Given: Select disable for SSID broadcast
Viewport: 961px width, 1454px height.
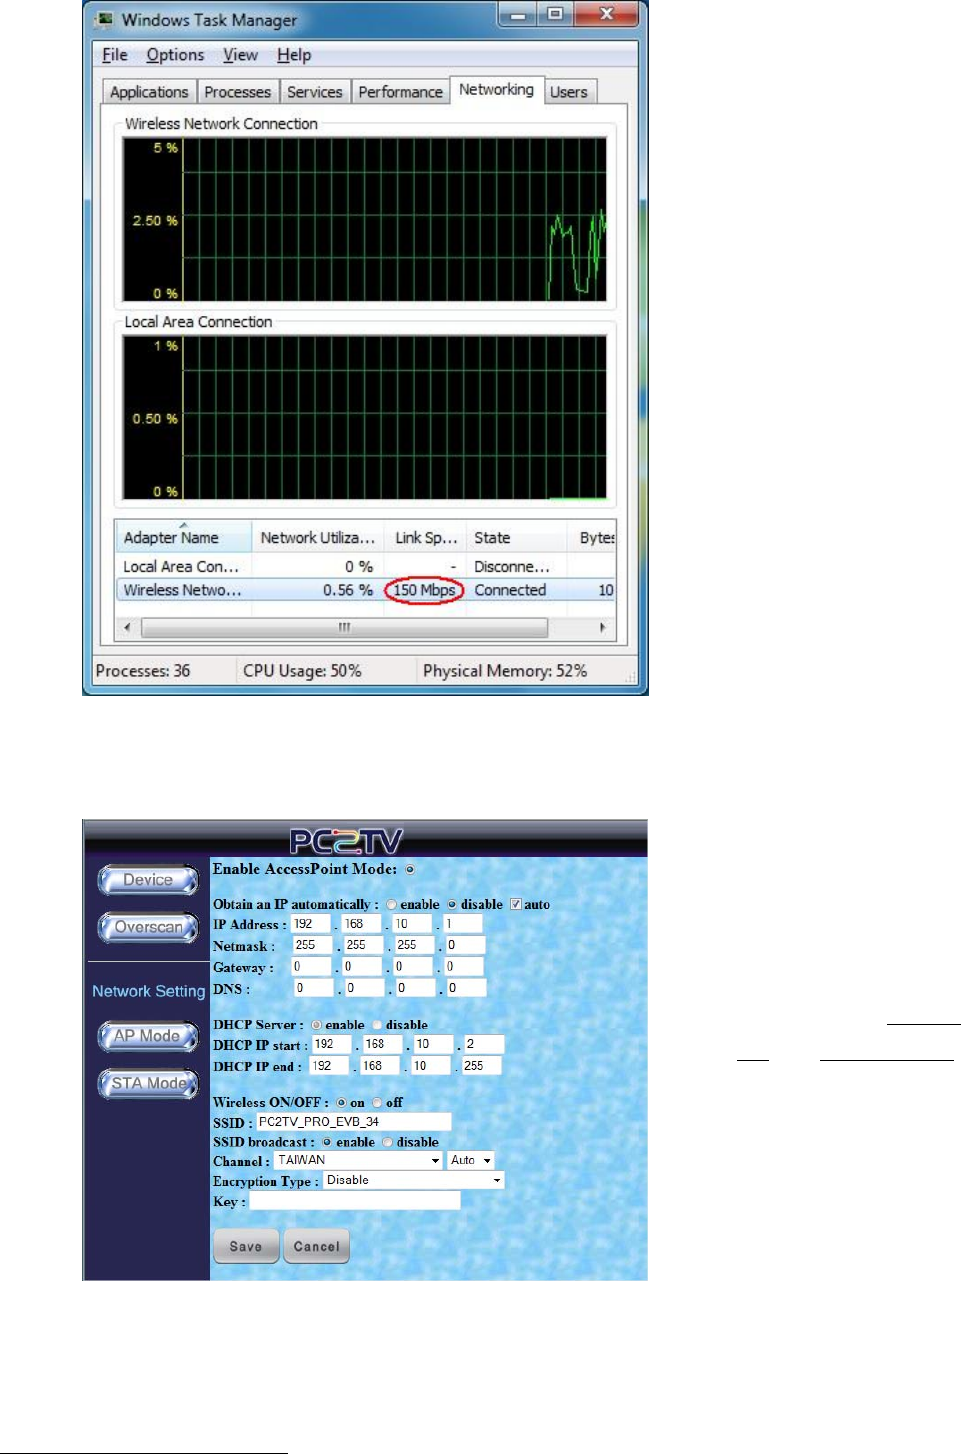Looking at the screenshot, I should point(388,1142).
